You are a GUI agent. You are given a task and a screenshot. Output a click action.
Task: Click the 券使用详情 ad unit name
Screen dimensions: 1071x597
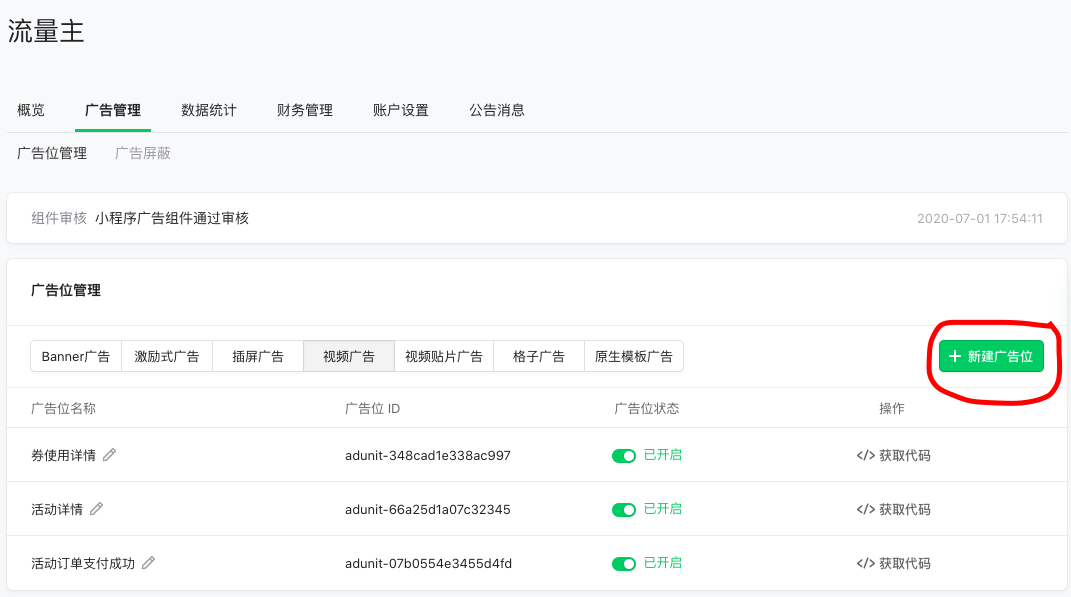point(64,456)
